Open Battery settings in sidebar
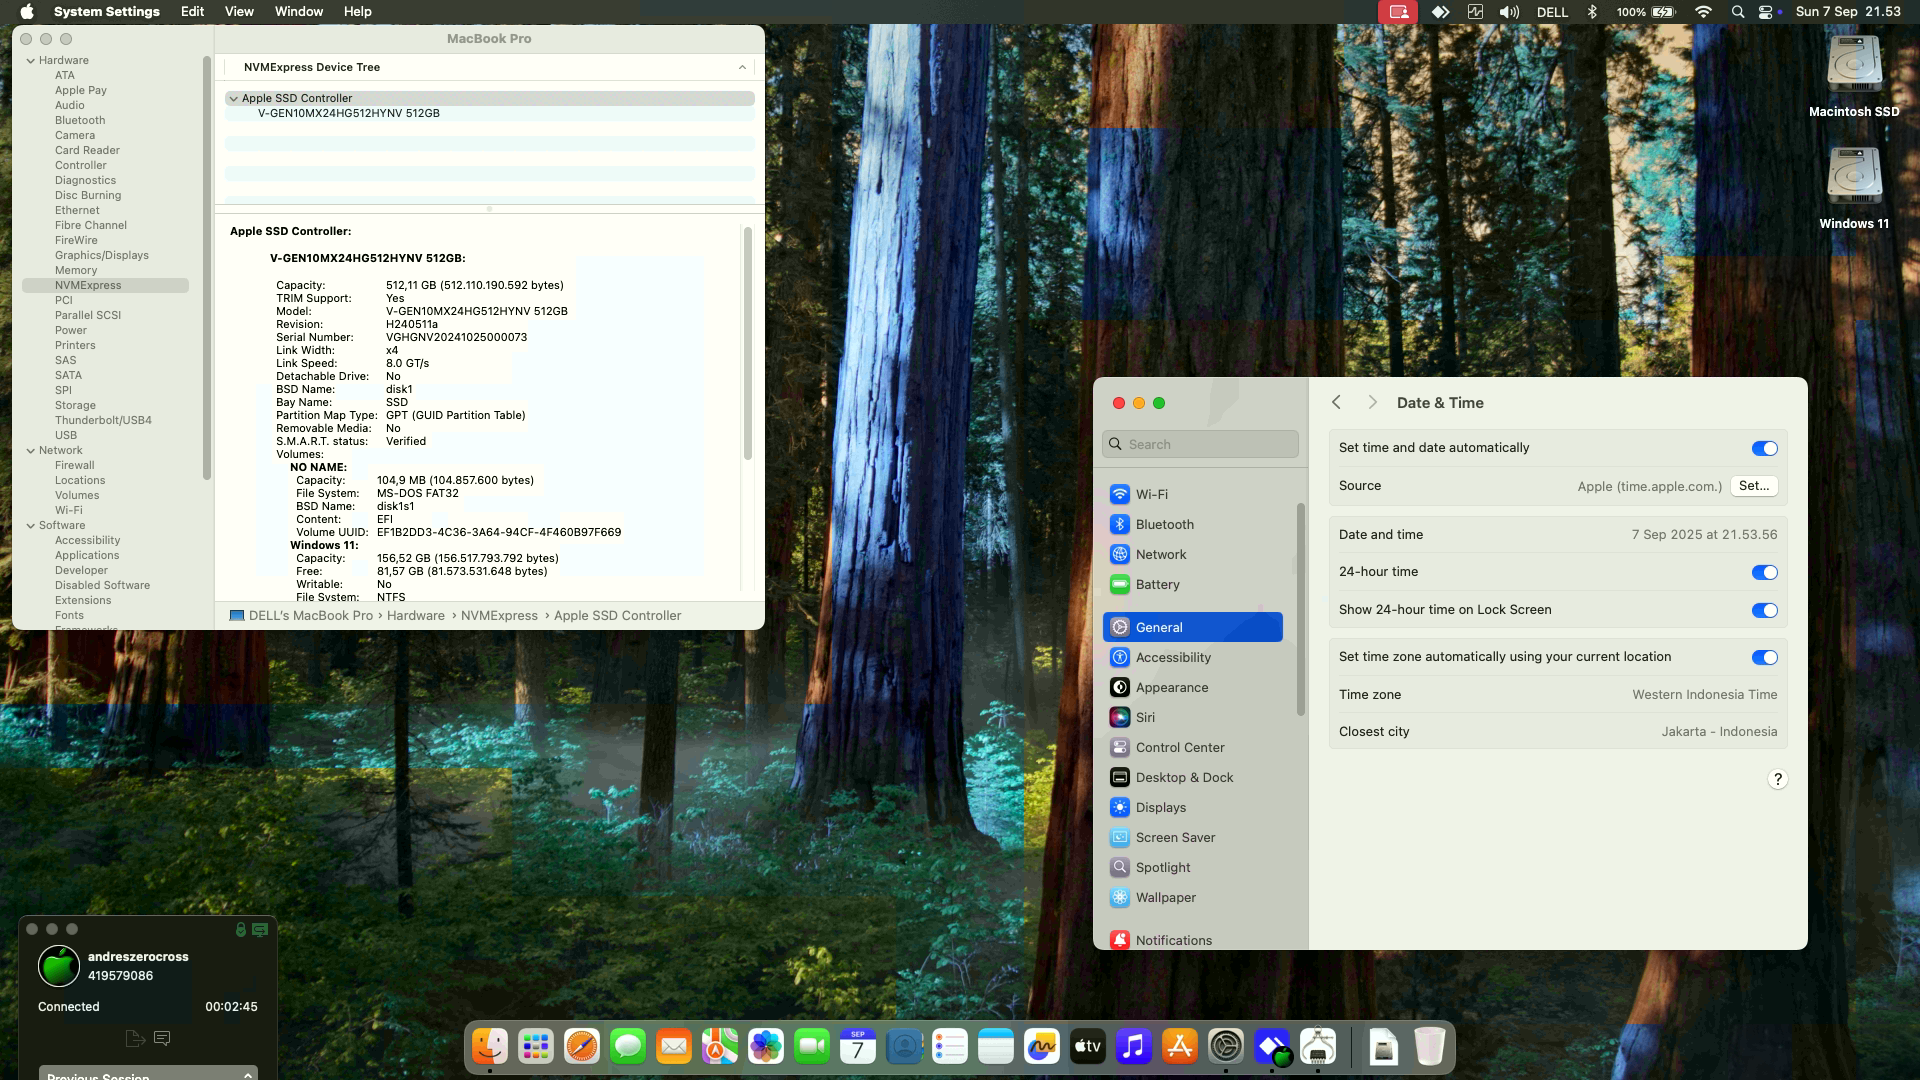1920x1080 pixels. click(1192, 584)
